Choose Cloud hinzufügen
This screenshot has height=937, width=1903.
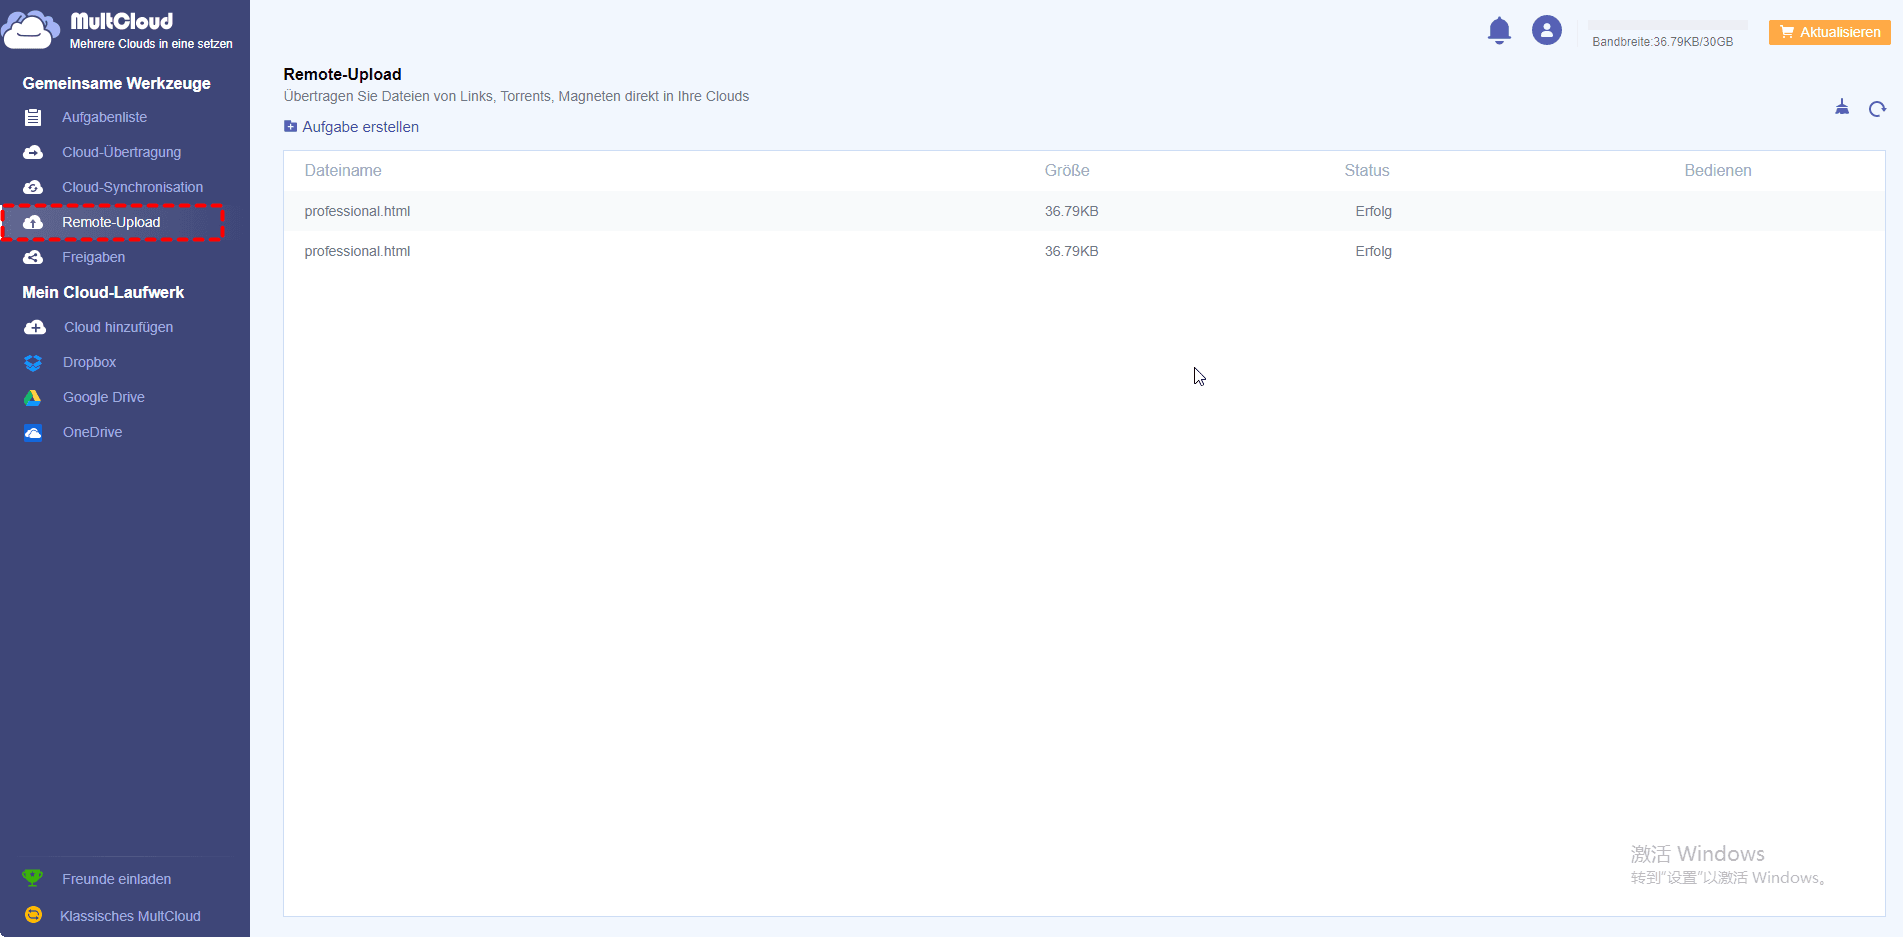[x=119, y=327]
